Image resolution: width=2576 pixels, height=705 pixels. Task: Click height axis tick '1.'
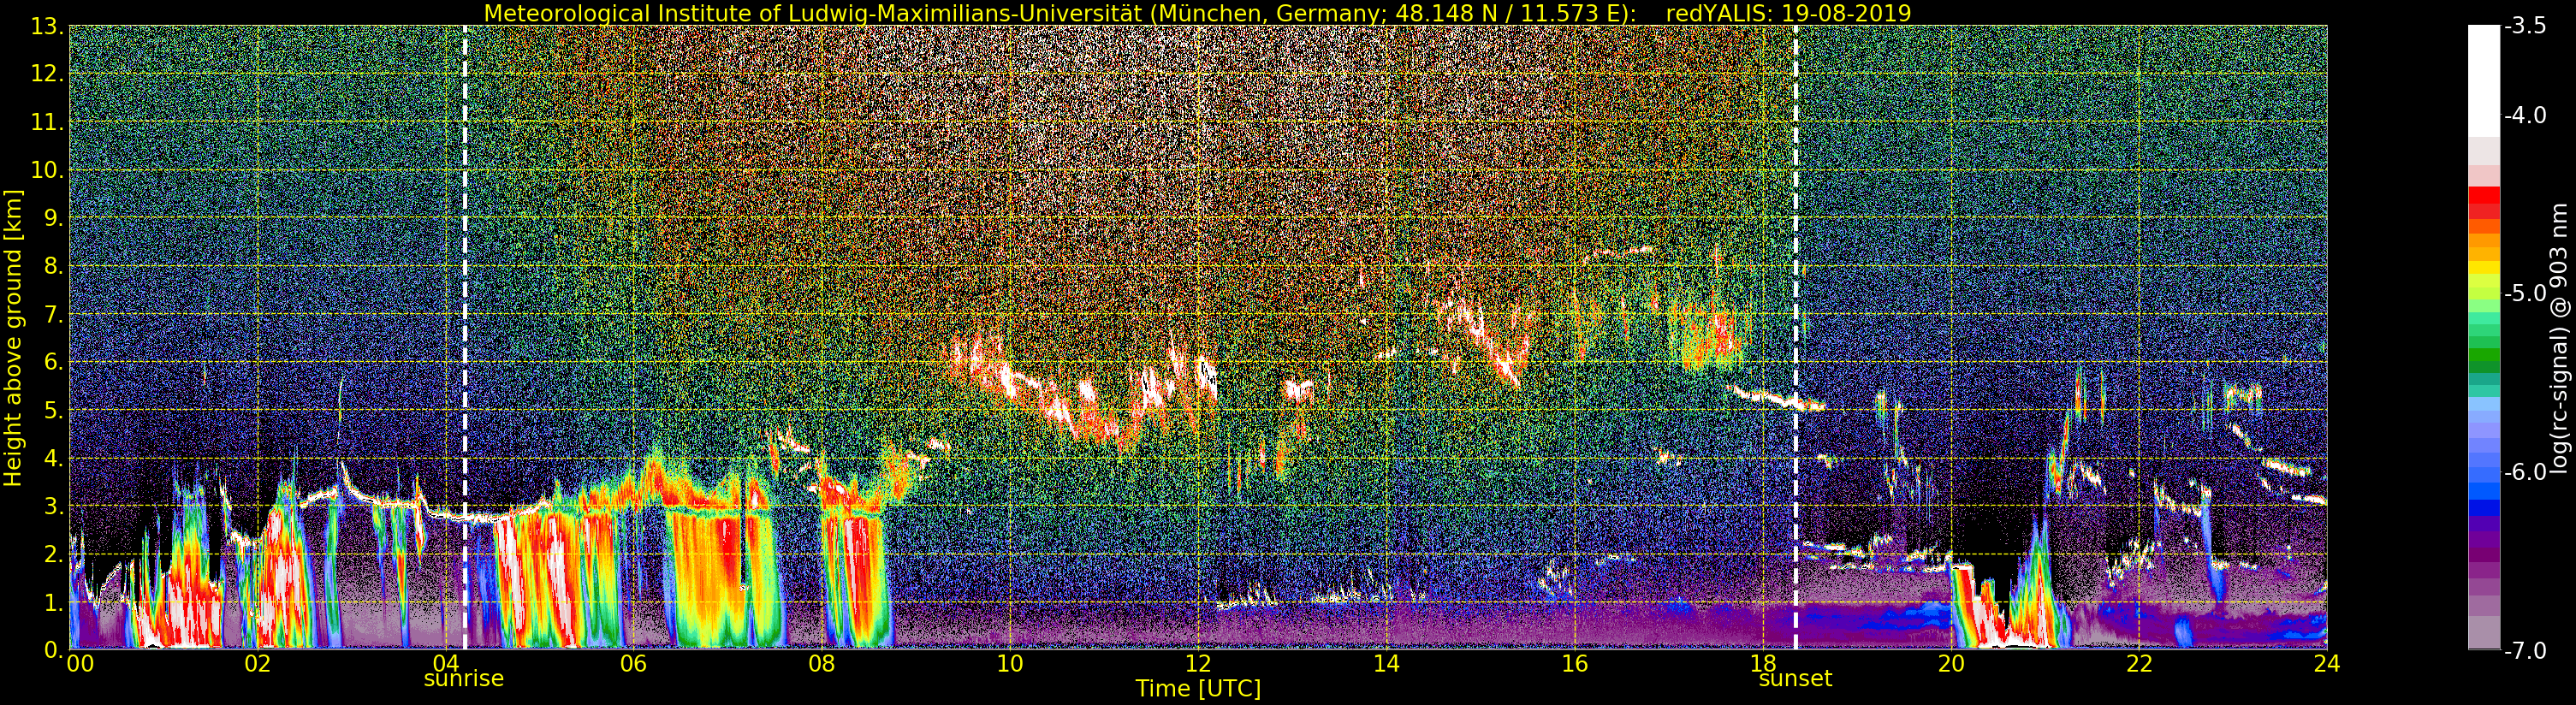(x=52, y=603)
